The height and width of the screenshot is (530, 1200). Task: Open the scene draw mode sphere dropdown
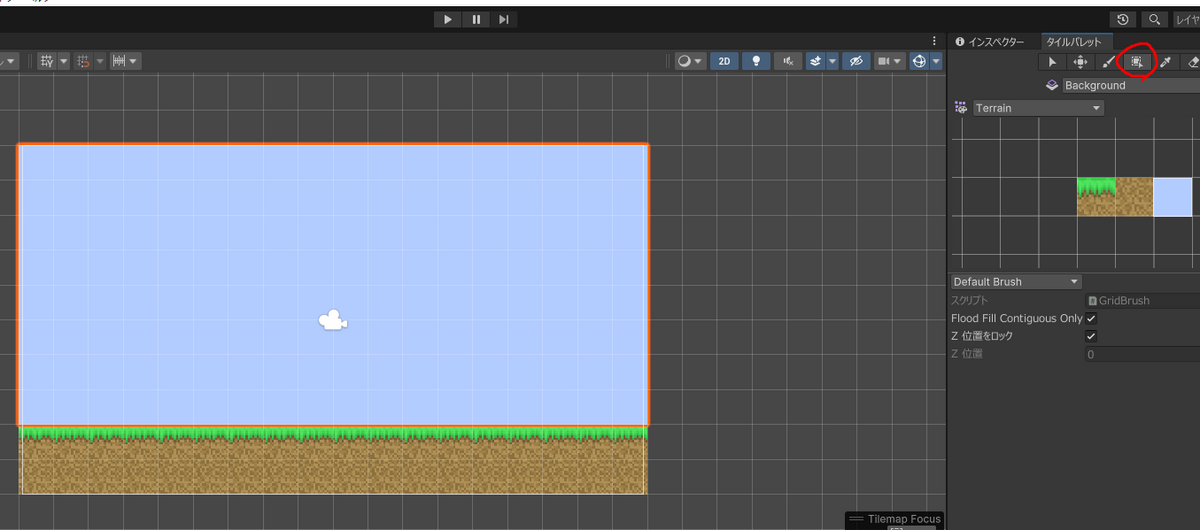pos(690,61)
